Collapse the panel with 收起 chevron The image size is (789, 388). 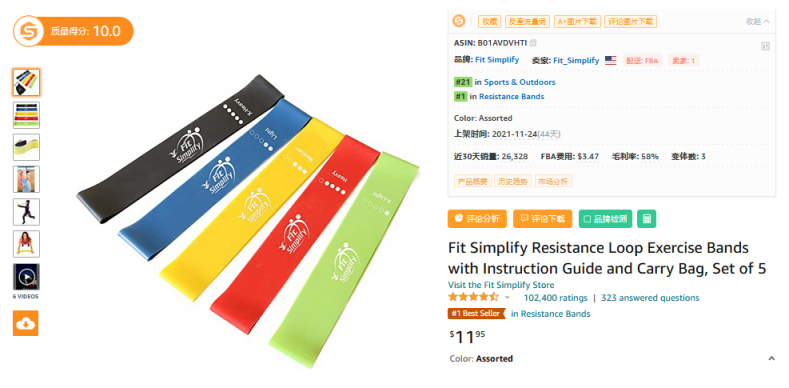coord(758,22)
